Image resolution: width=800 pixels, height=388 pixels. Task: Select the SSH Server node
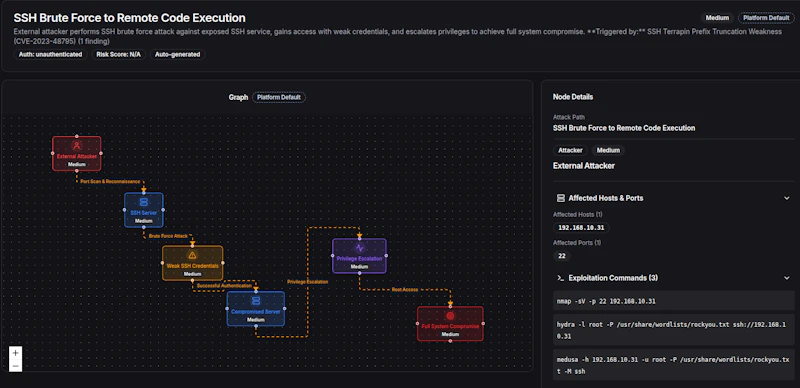(x=143, y=210)
